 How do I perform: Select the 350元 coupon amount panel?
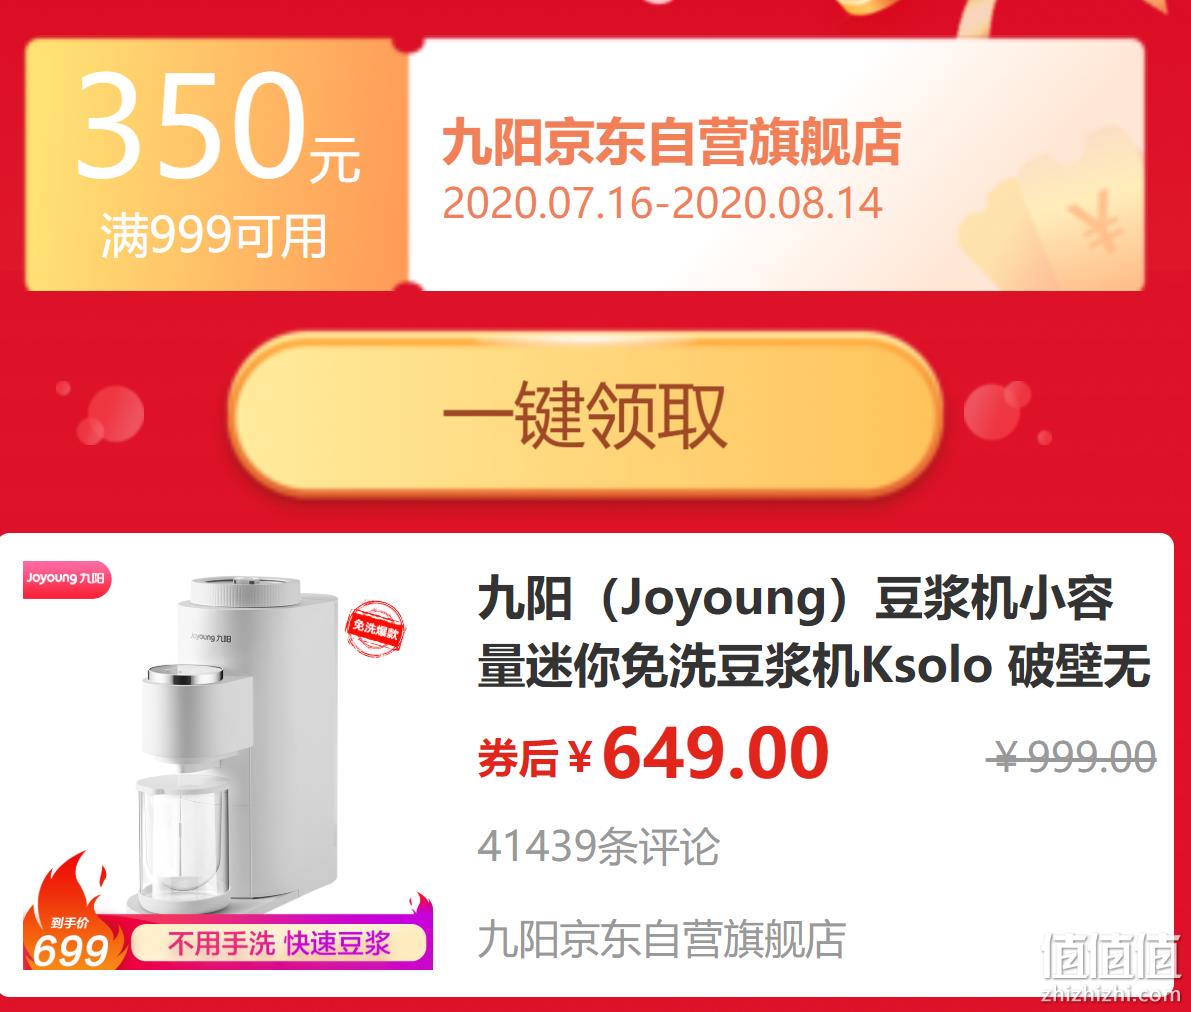(217, 164)
